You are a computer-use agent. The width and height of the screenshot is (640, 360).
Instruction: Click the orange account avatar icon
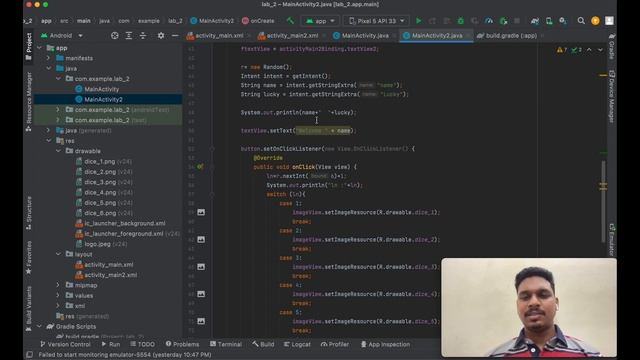tap(595, 21)
